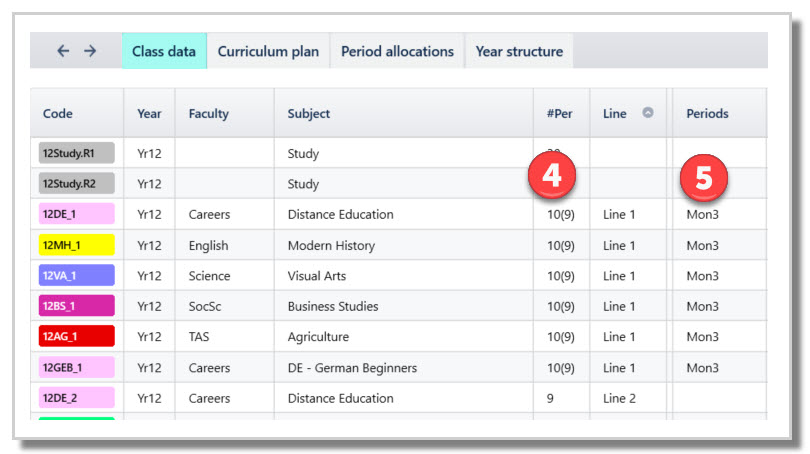This screenshot has width=810, height=454.
Task: Open the Curriculum plan tab
Action: [268, 51]
